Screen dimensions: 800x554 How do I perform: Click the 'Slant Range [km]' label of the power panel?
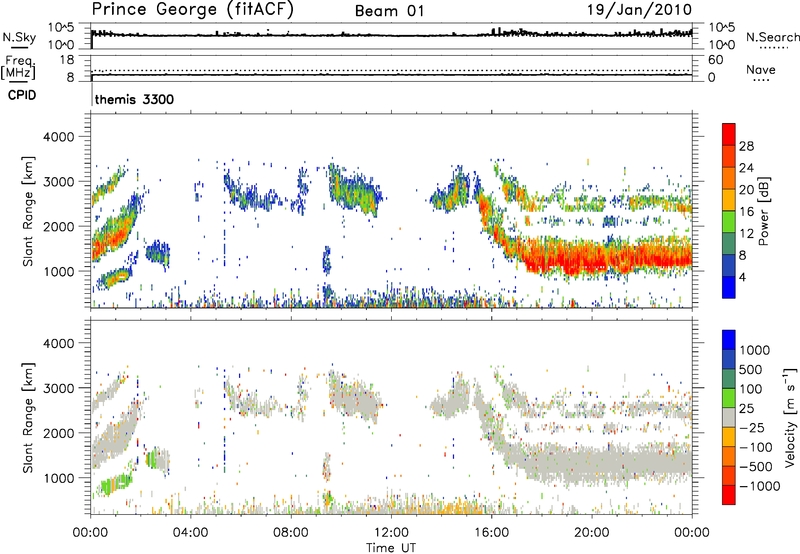pos(28,211)
